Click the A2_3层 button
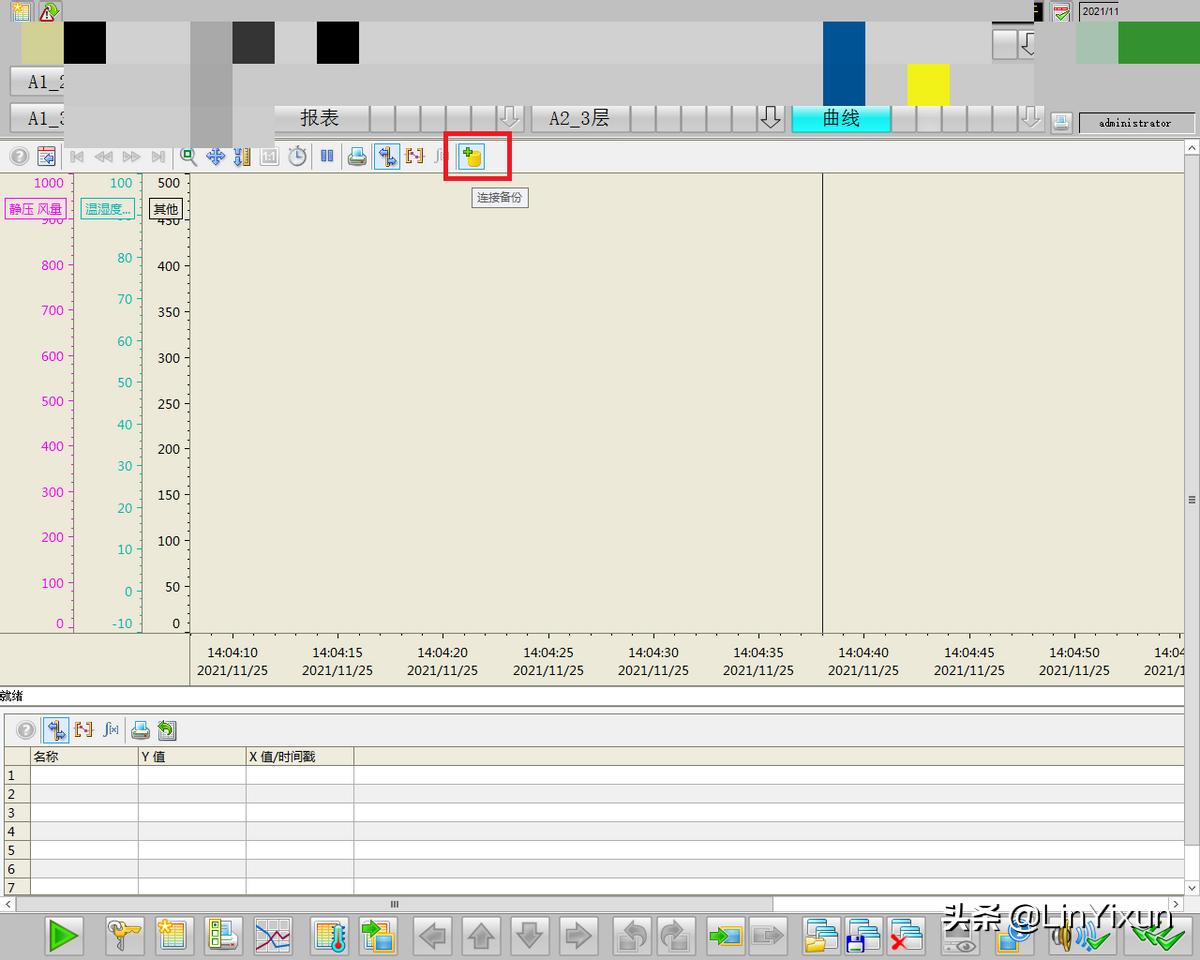The width and height of the screenshot is (1200, 960). coord(579,118)
